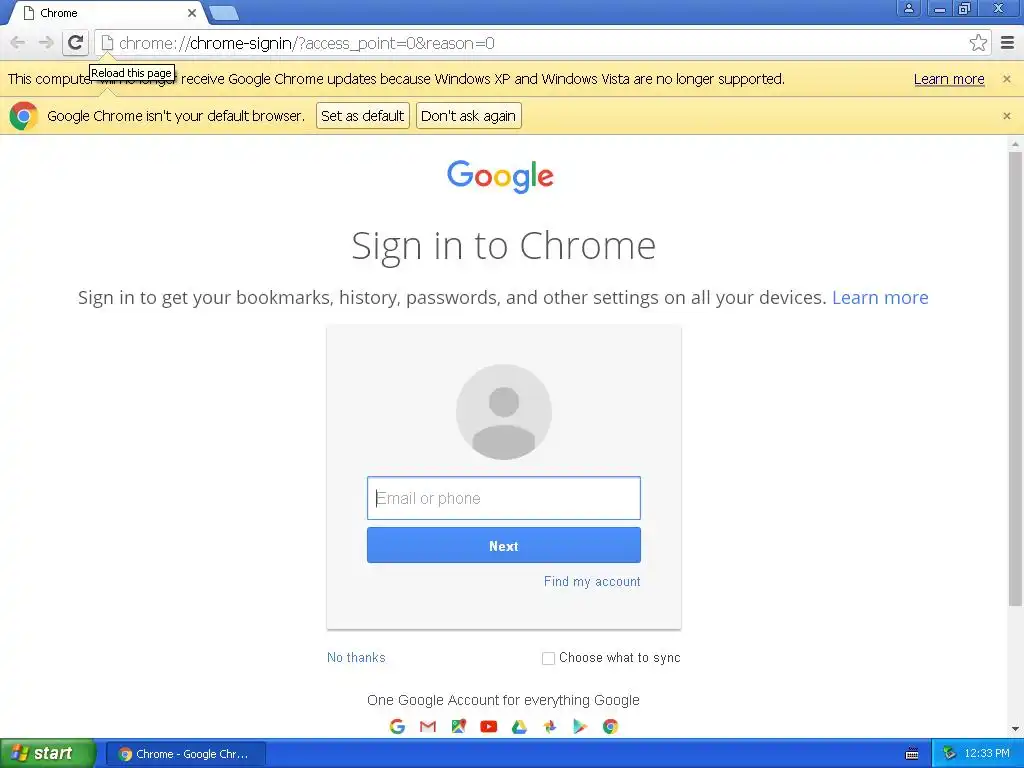Click the Google G icon at the bottom
This screenshot has height=768, width=1024.
tap(397, 726)
